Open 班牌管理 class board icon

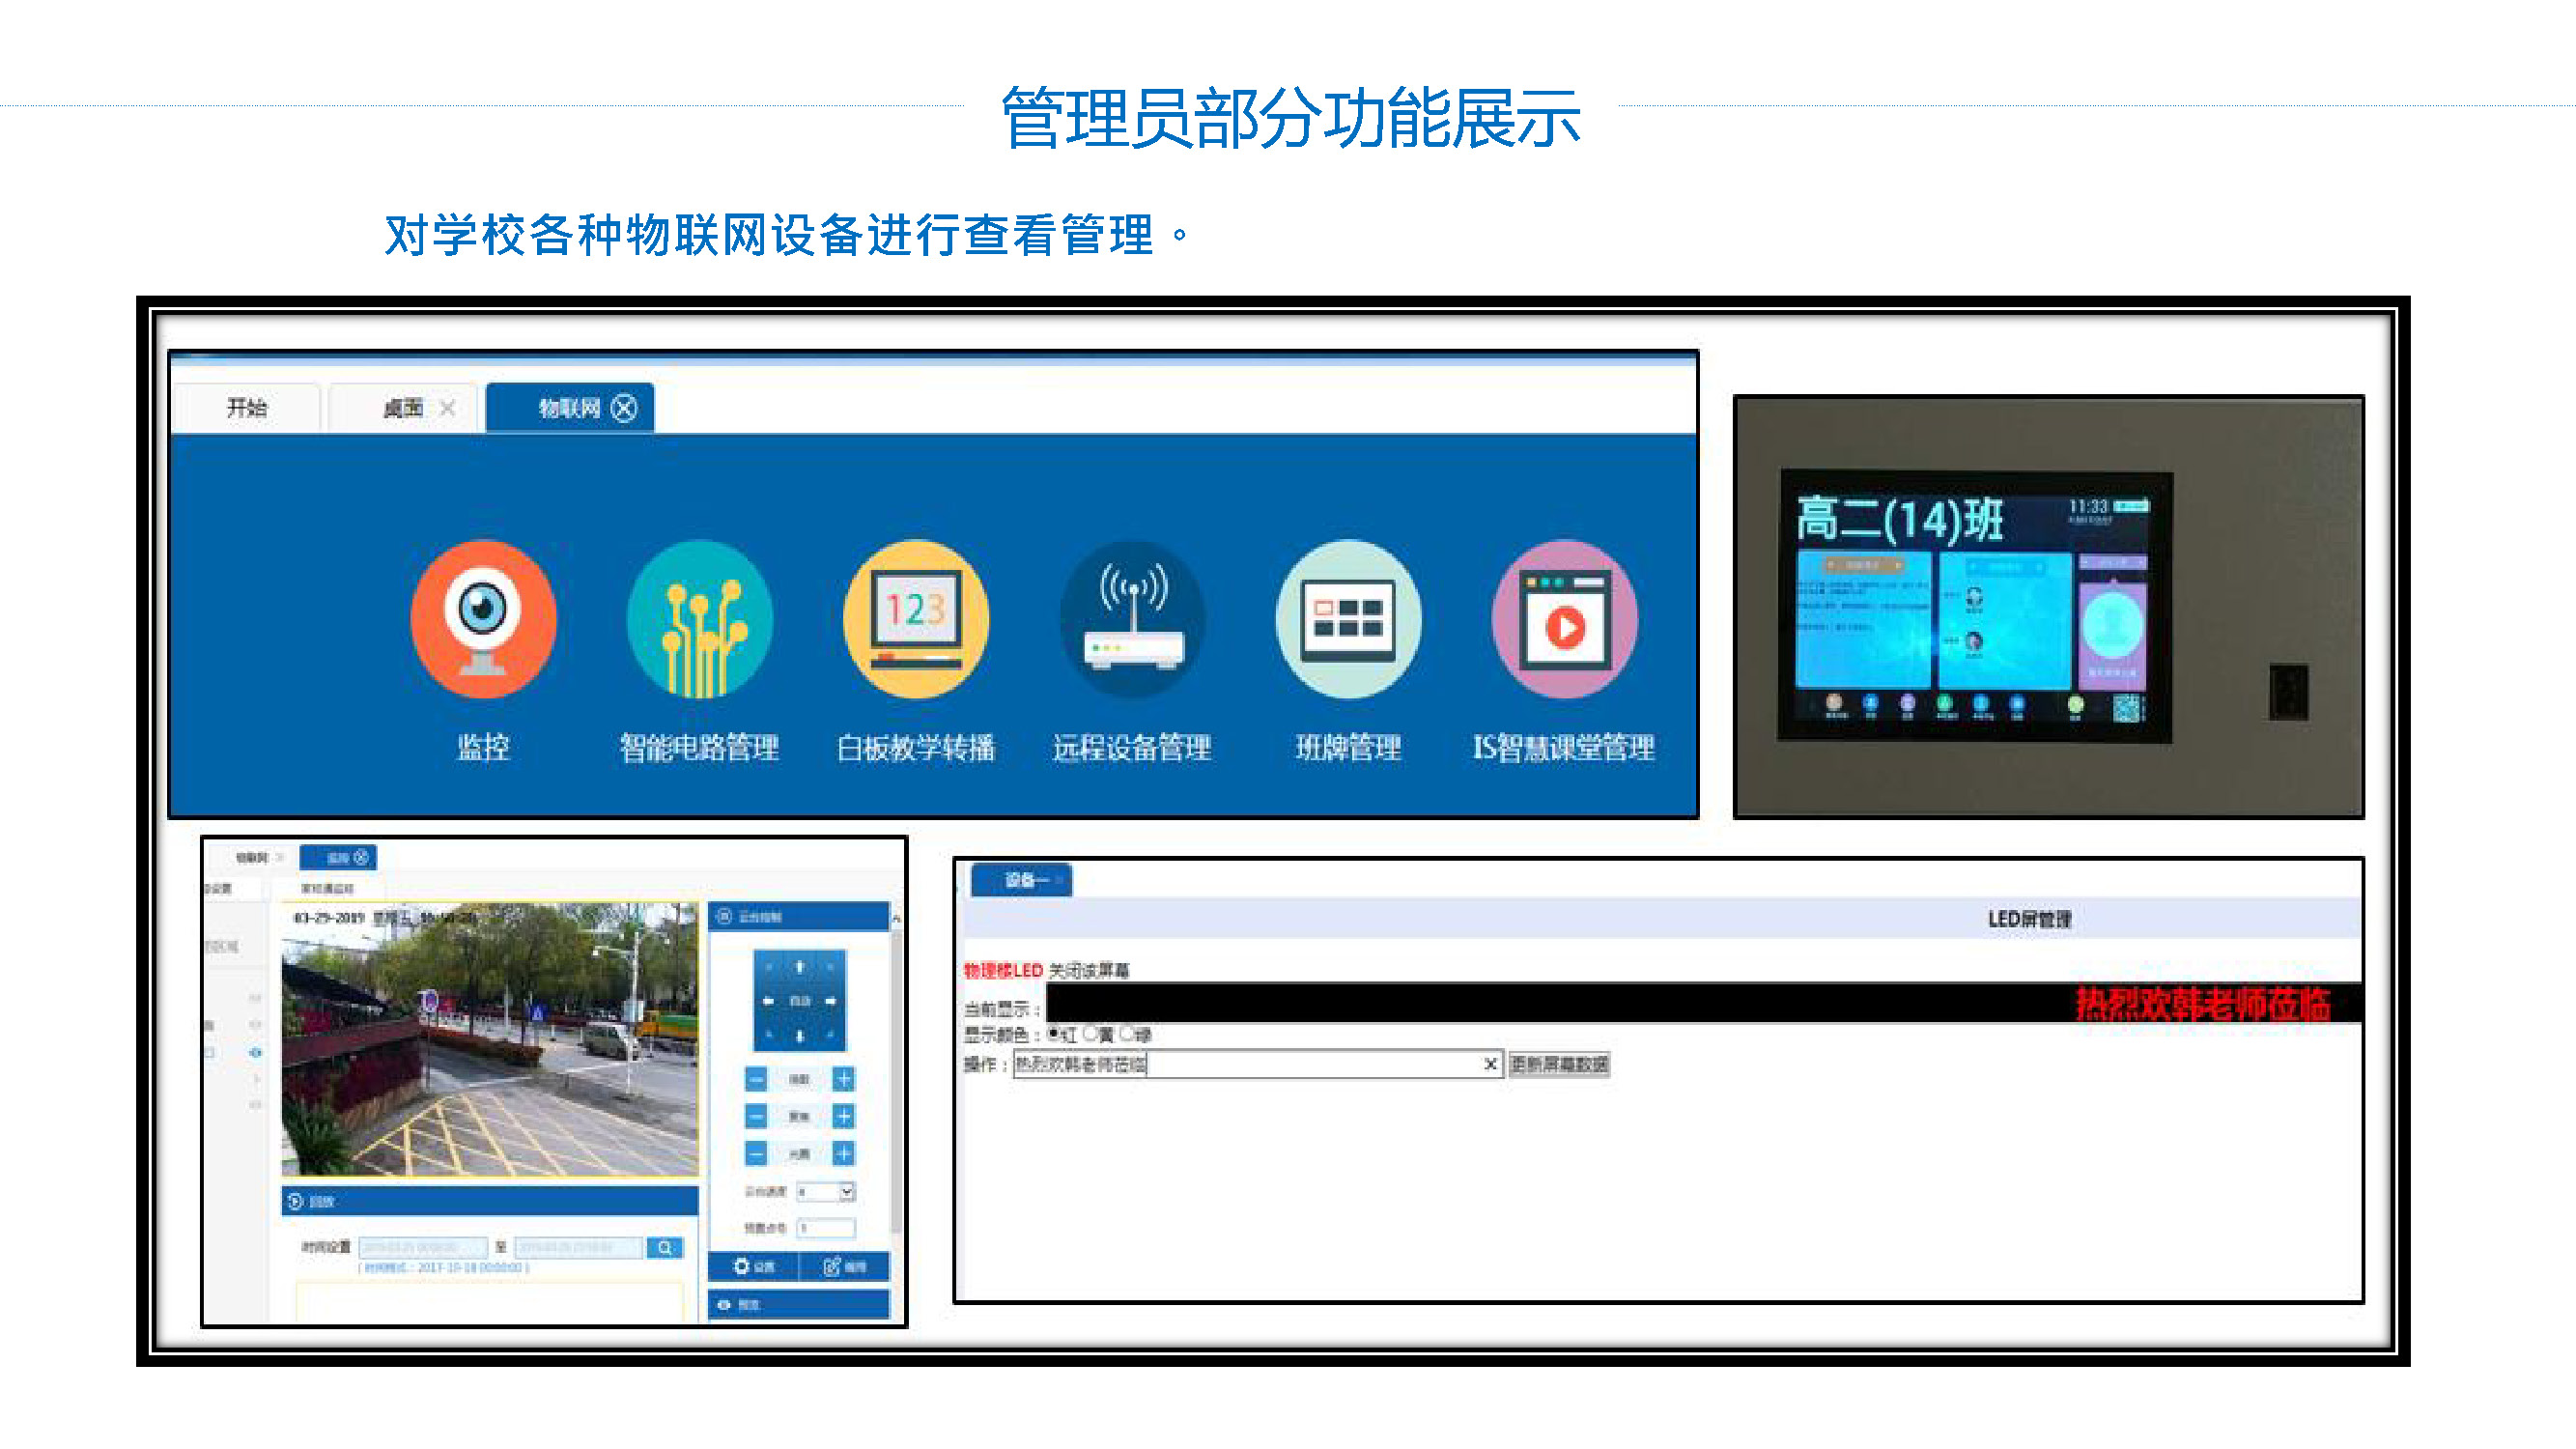(x=1348, y=619)
